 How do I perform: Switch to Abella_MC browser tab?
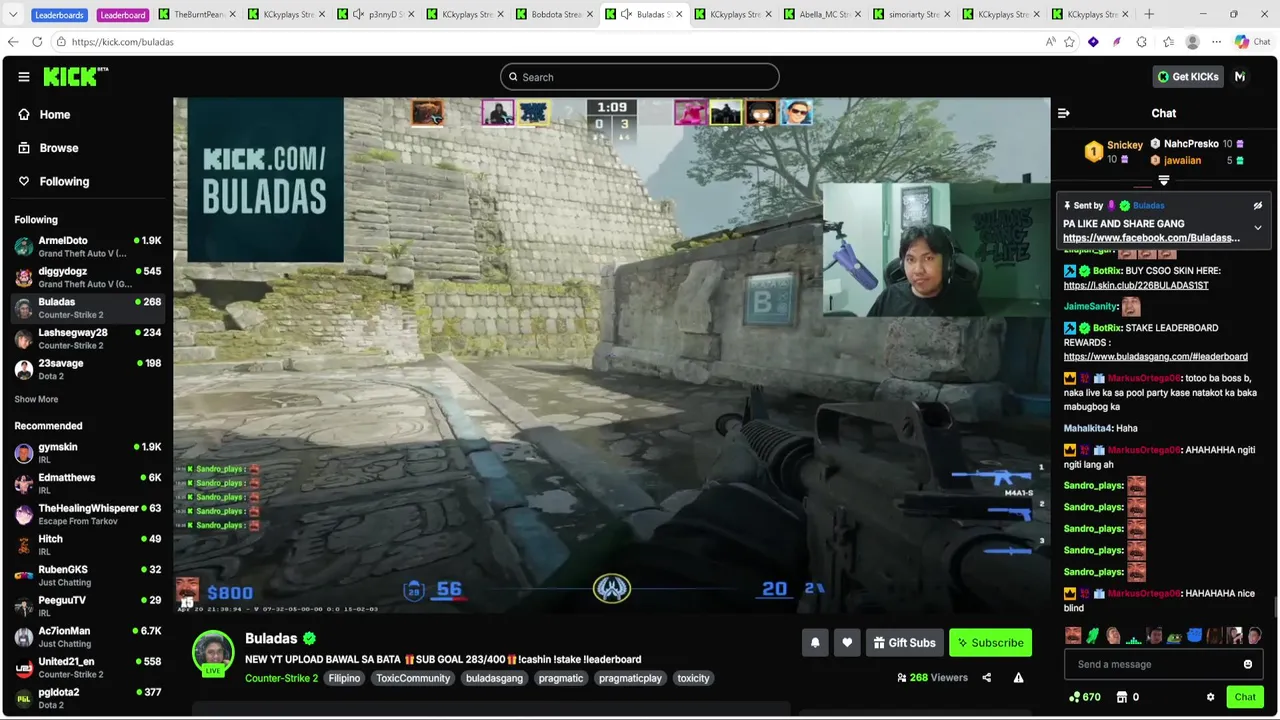823,15
